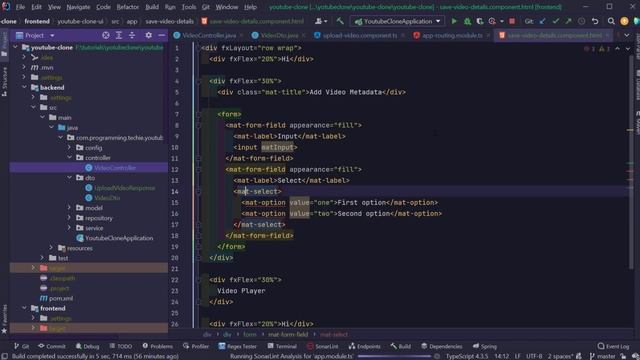
Task: Expand all icon in Project panel header
Action: click(119, 36)
